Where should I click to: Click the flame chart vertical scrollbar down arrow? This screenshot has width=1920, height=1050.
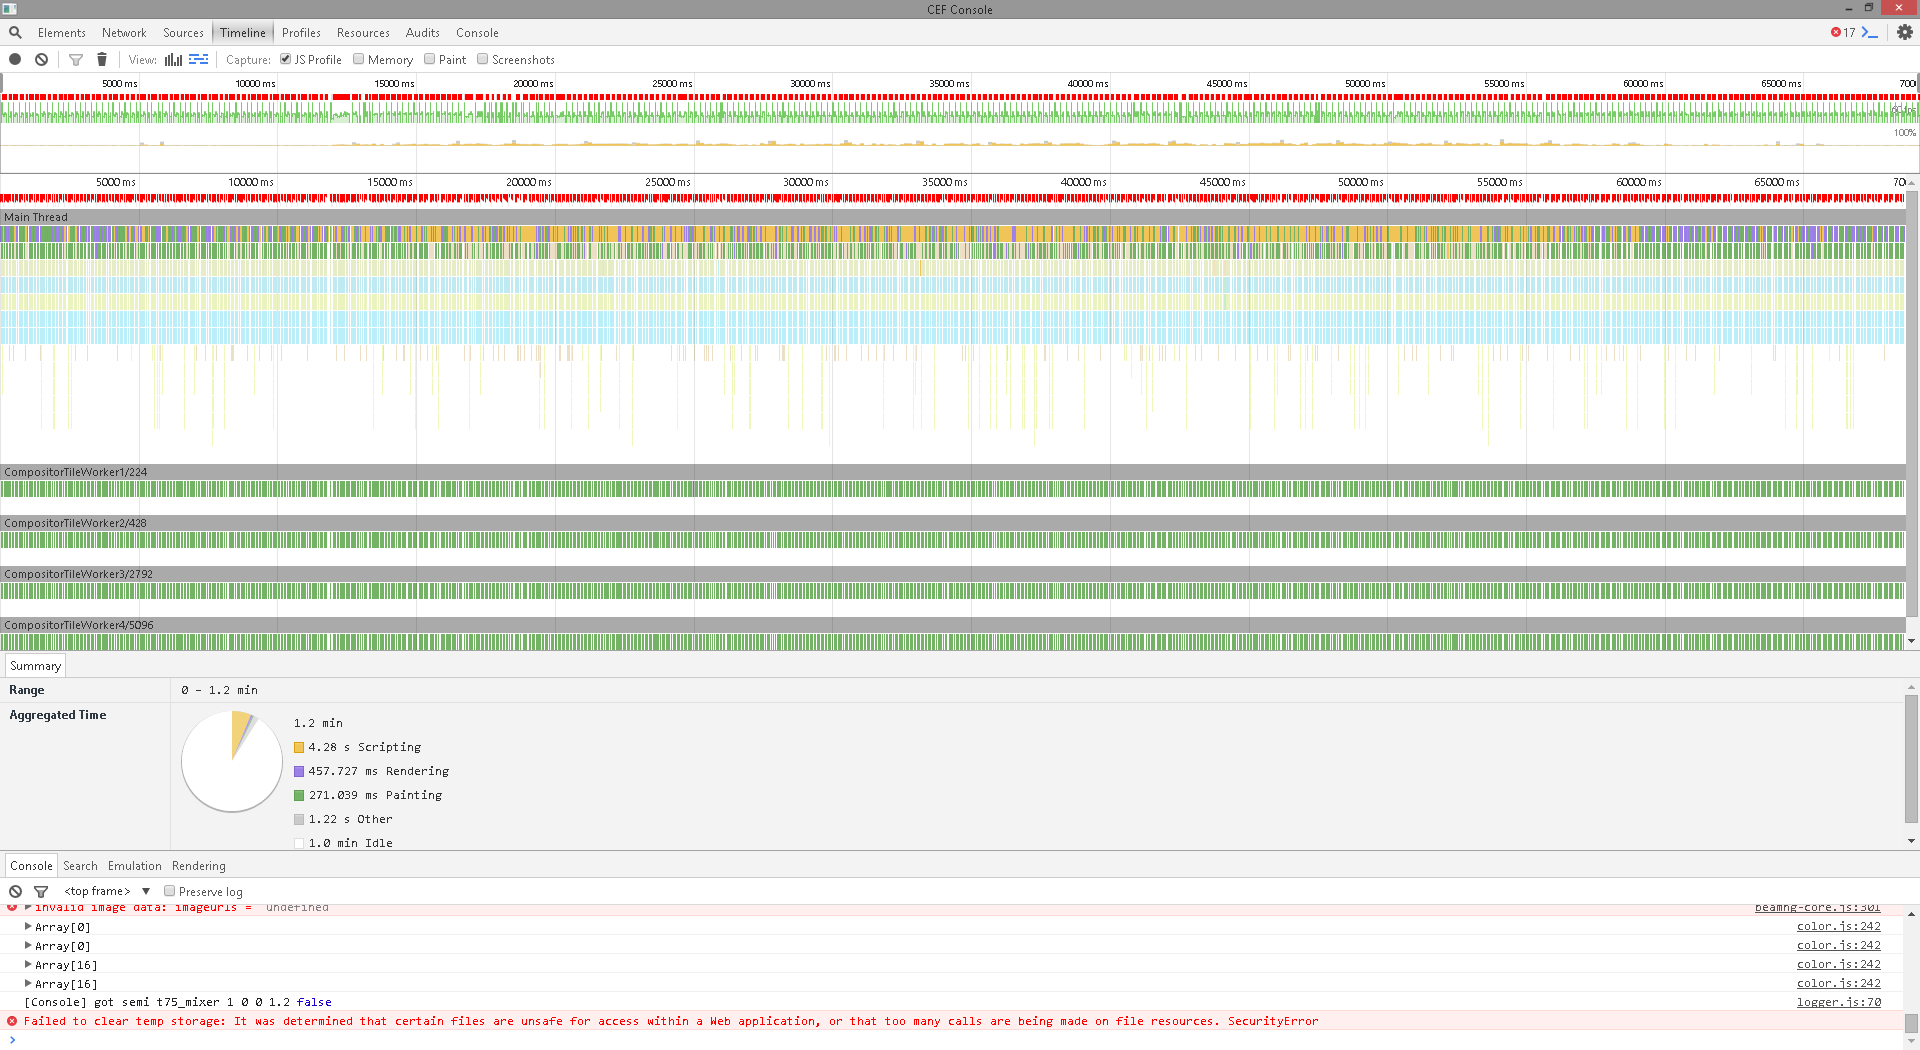[x=1912, y=641]
